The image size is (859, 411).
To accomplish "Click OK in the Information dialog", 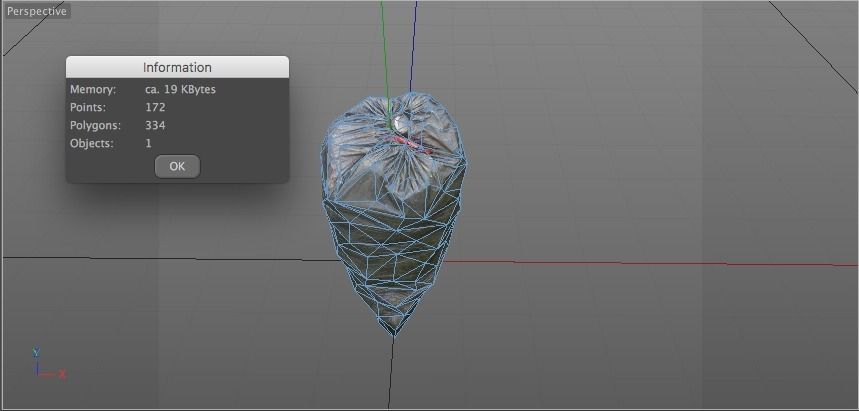I will pos(177,166).
